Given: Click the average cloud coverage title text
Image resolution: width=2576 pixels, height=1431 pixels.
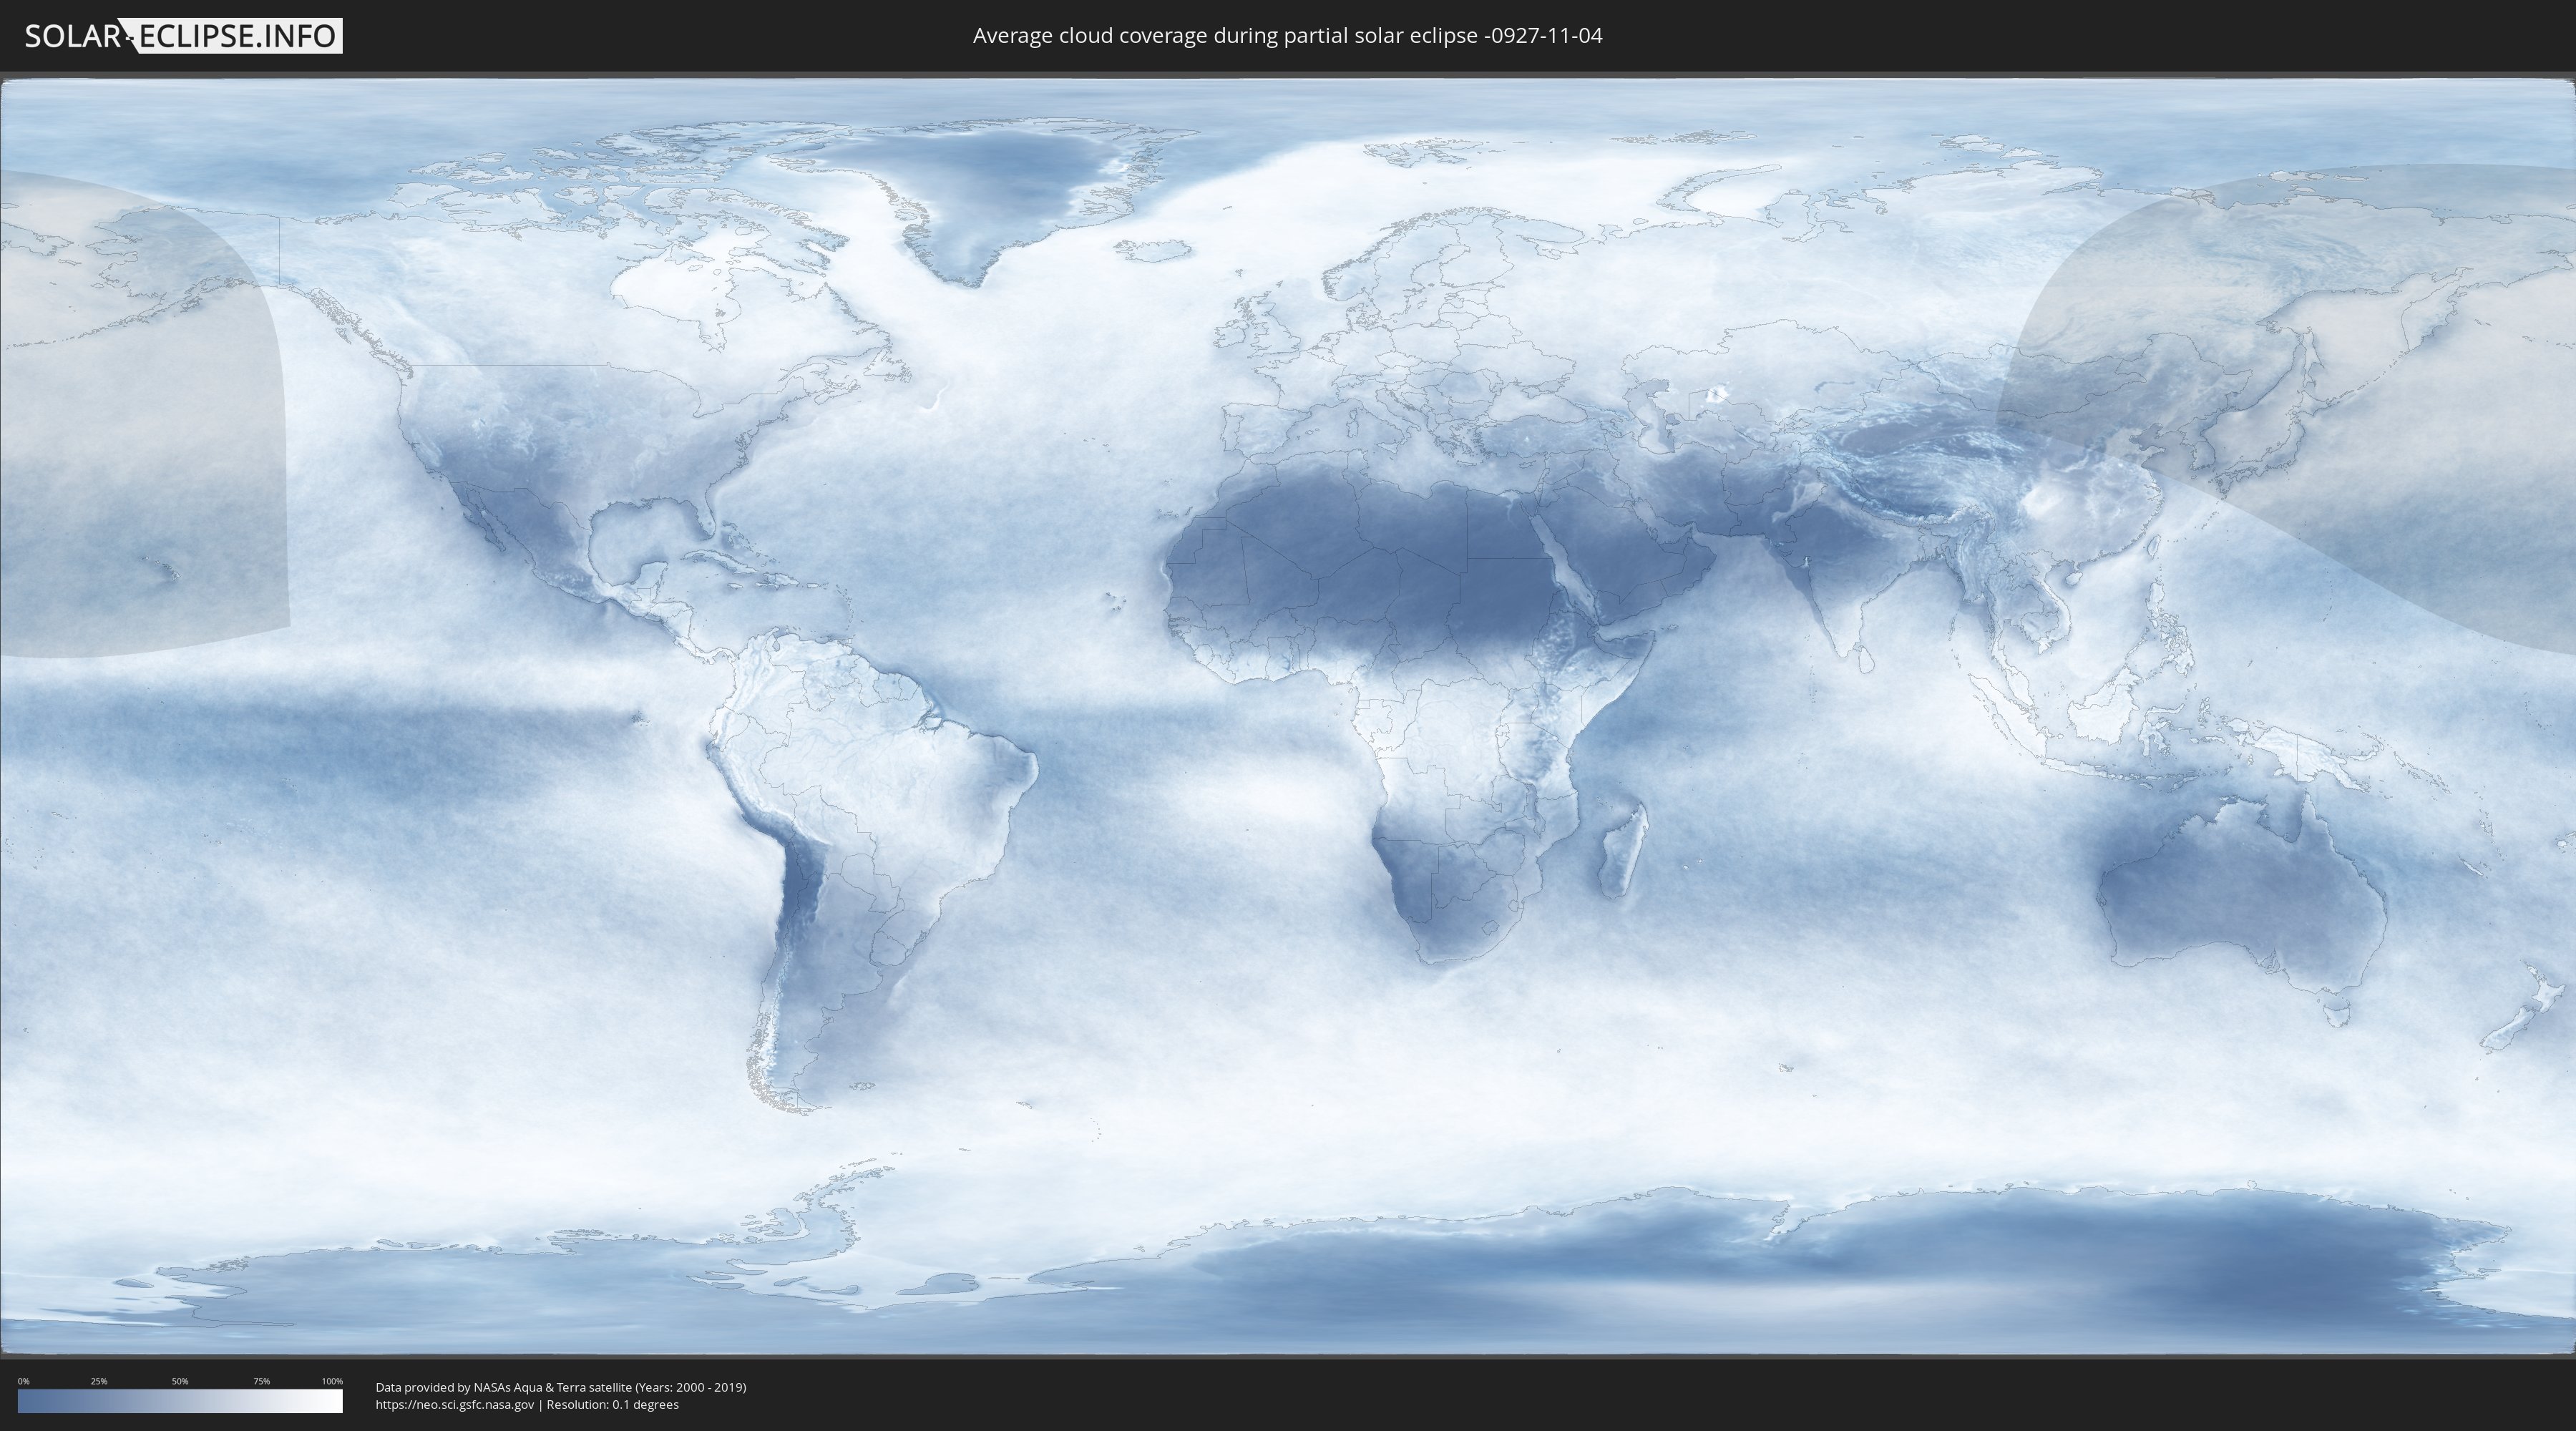Looking at the screenshot, I should coord(1287,36).
